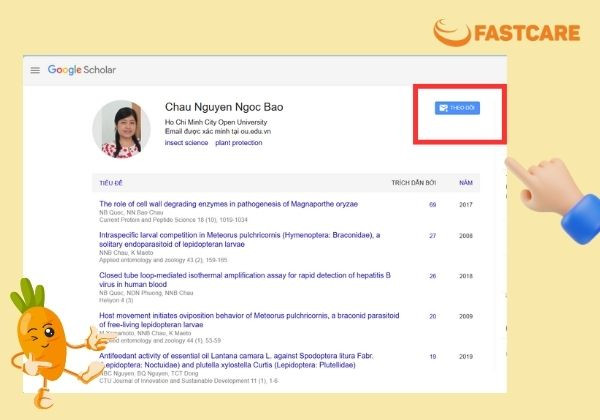The width and height of the screenshot is (600, 420).
Task: Open the Host movement initiates oviposition behavior article
Action: (x=249, y=320)
